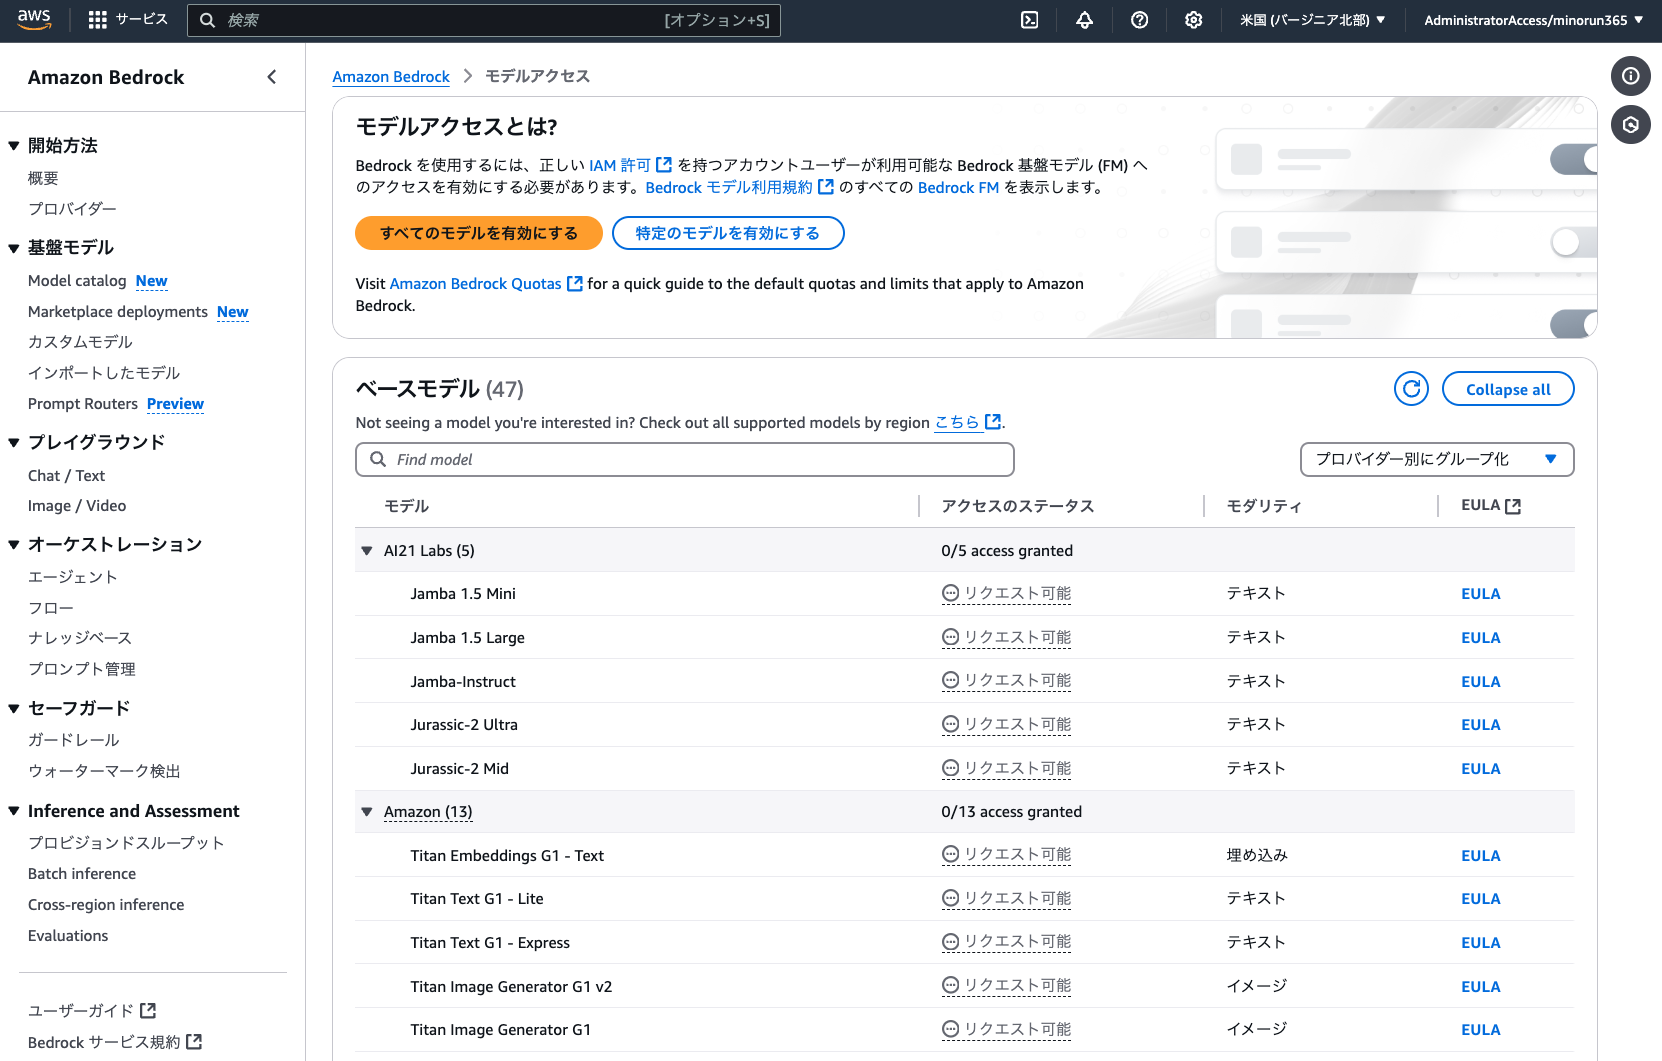Open ナレッジベース in the sidebar
Image resolution: width=1662 pixels, height=1061 pixels.
coord(80,638)
